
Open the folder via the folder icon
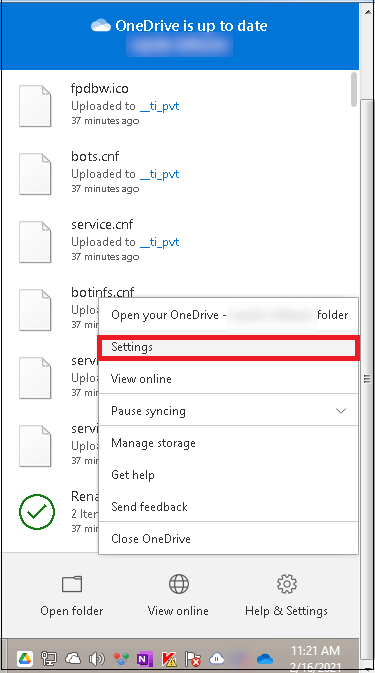pos(72,584)
